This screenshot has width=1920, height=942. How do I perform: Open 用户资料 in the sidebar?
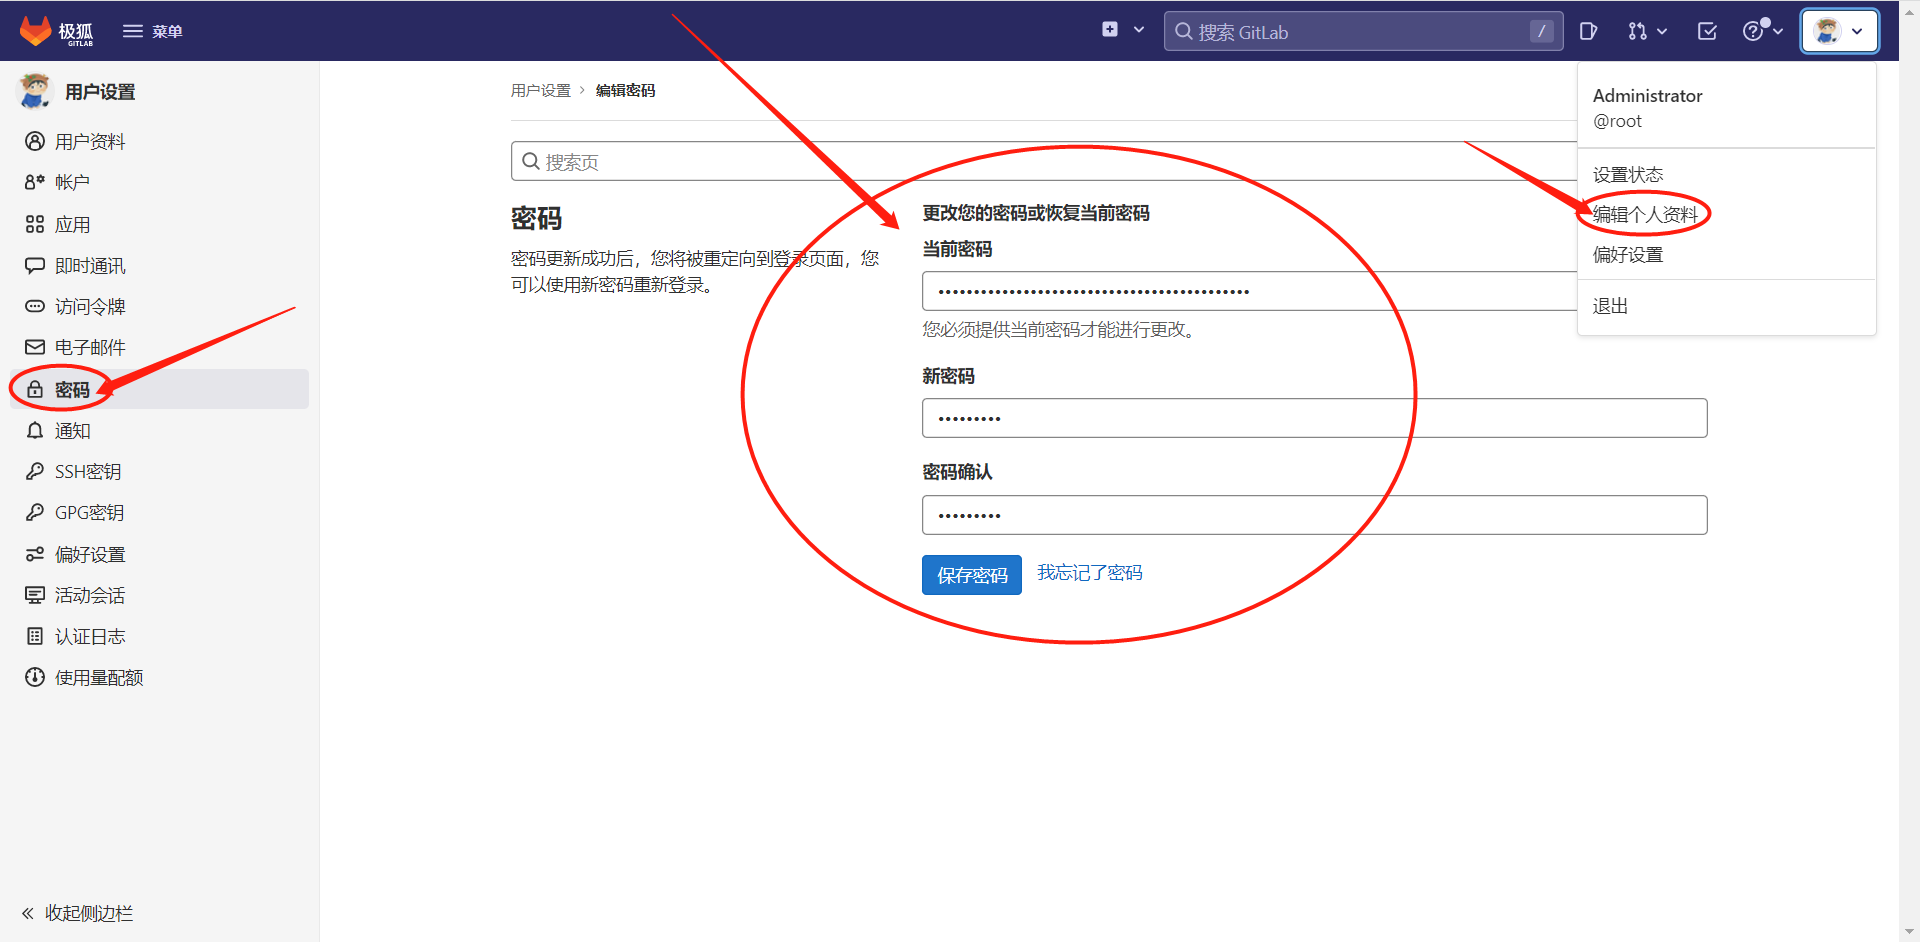[89, 142]
